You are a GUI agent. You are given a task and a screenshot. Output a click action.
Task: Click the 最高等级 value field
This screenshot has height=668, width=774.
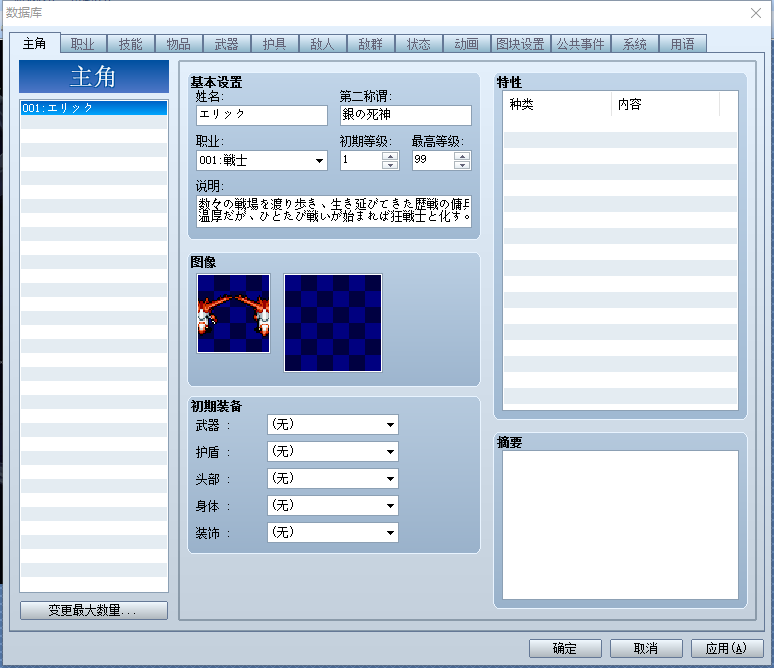[x=433, y=160]
